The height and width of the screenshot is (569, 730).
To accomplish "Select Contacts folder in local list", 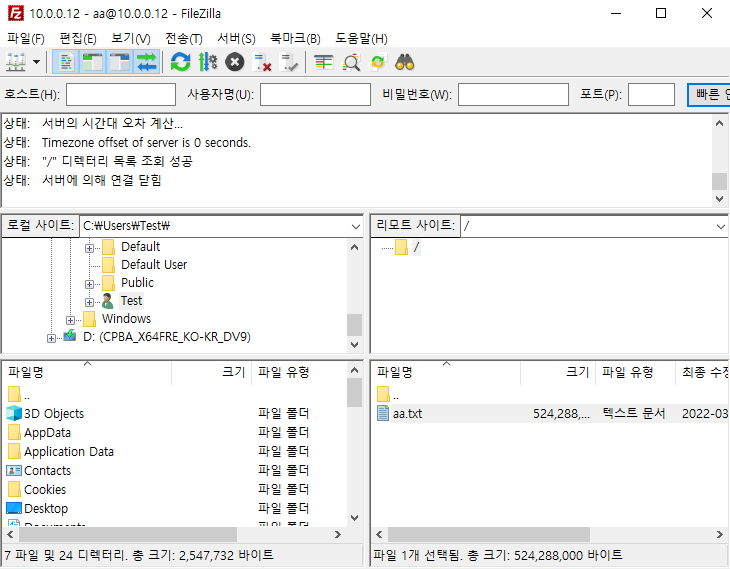I will click(47, 471).
